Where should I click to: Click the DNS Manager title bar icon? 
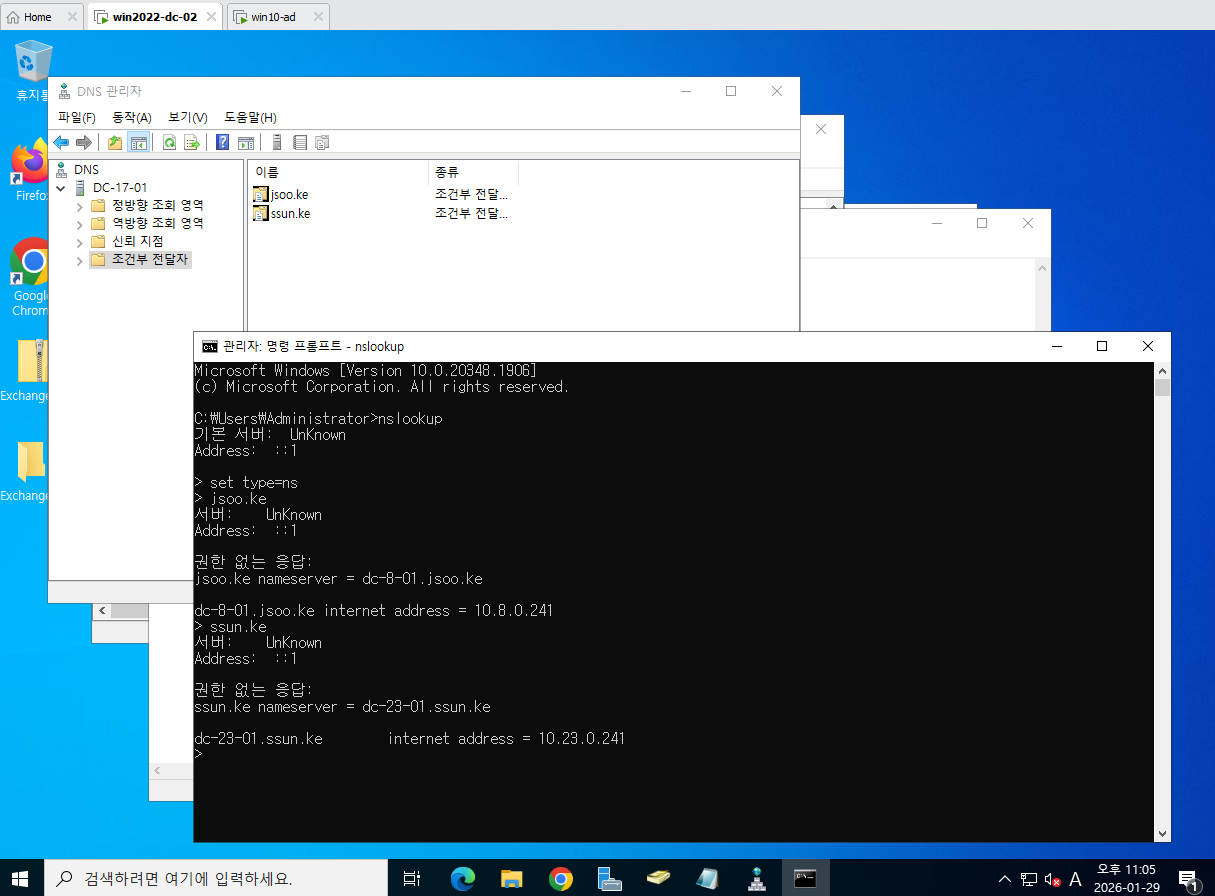coord(65,91)
